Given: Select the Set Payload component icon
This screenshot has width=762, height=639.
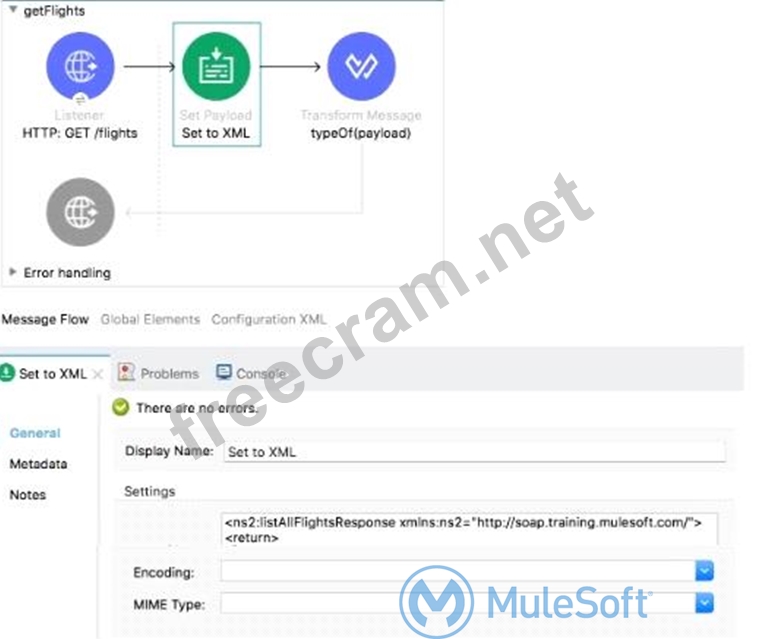Looking at the screenshot, I should (216, 66).
